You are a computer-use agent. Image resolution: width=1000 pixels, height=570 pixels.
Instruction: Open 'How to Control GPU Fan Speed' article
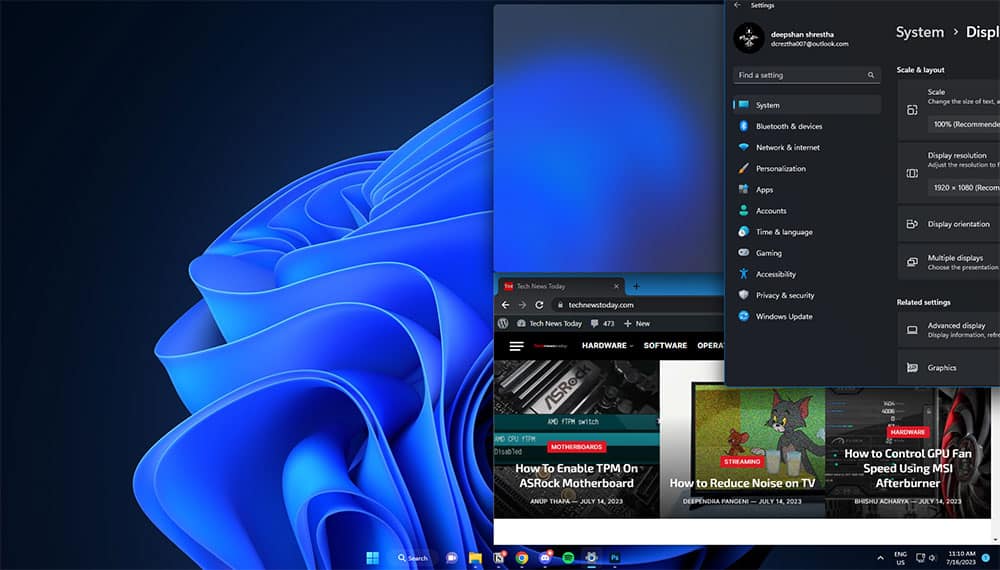click(908, 468)
